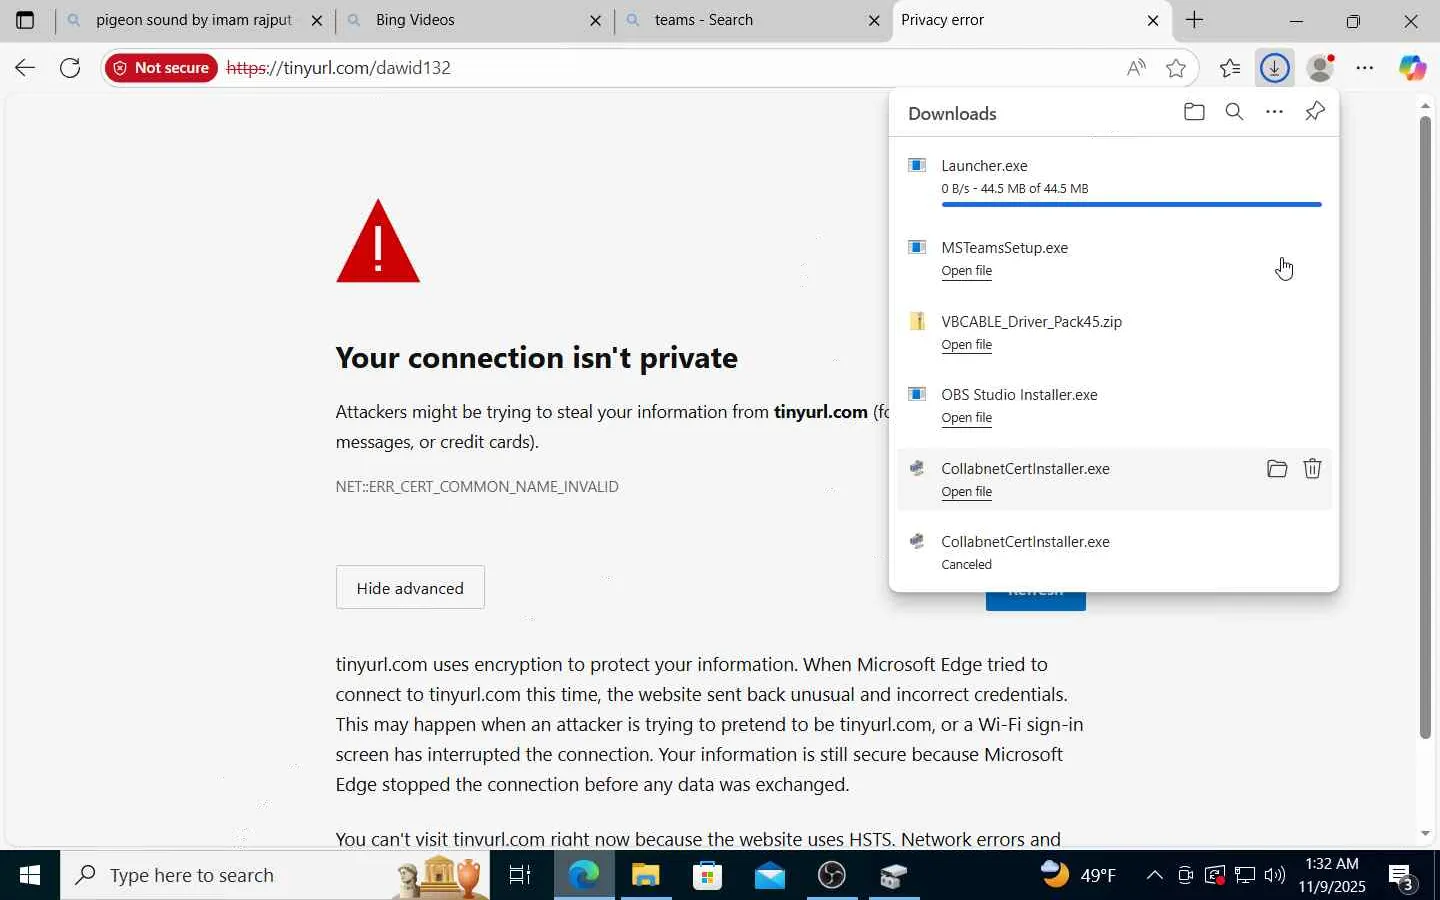Open the weather widget showing 49°F
The height and width of the screenshot is (900, 1440).
tap(1078, 876)
